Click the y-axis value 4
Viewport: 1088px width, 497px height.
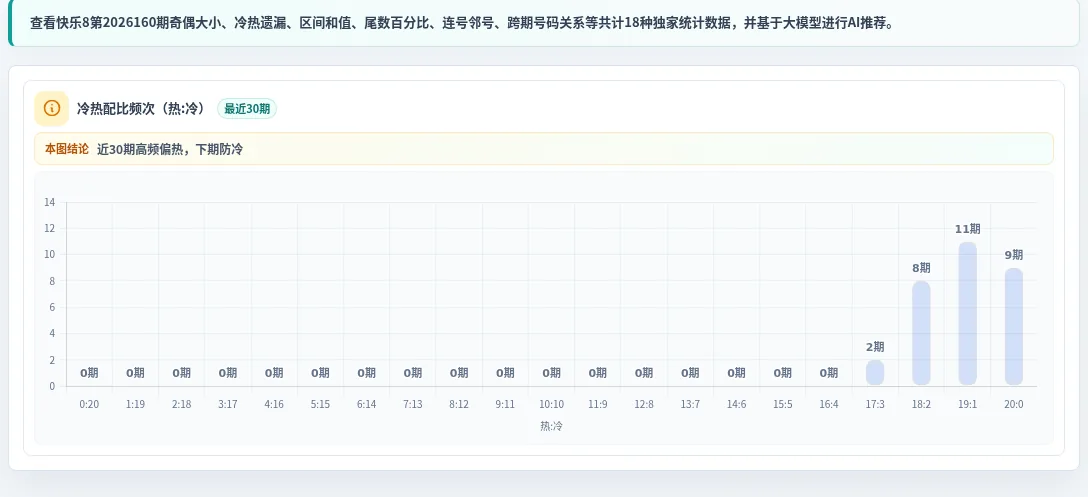tap(52, 334)
